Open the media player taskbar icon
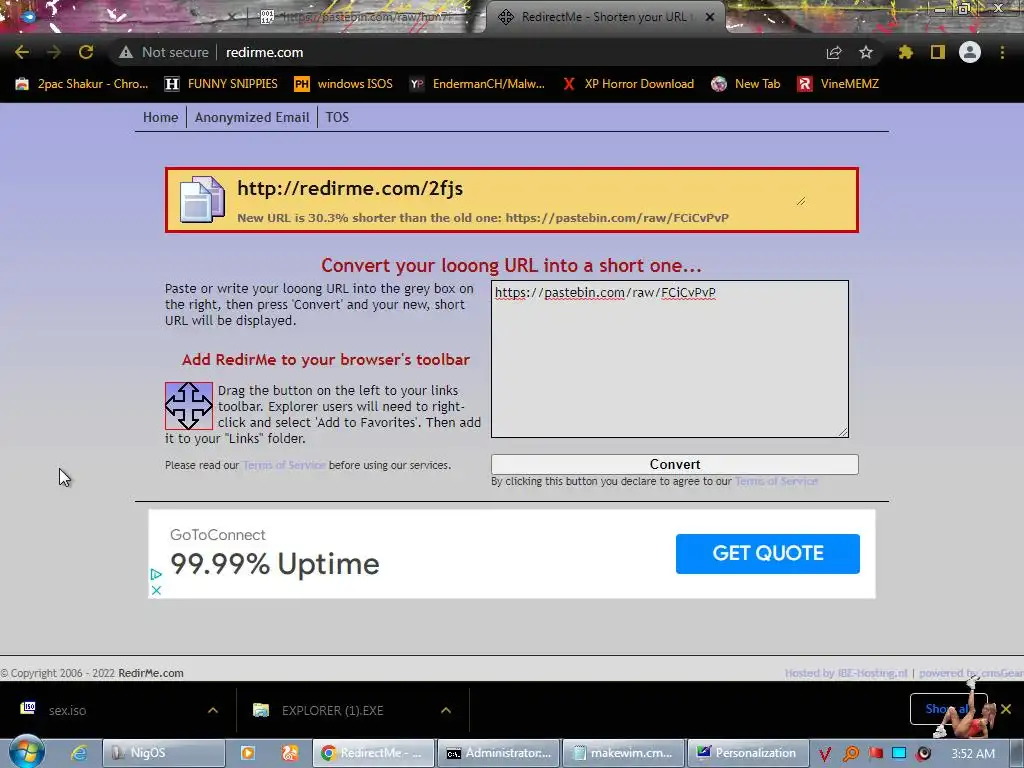Viewport: 1024px width, 768px height. point(248,753)
